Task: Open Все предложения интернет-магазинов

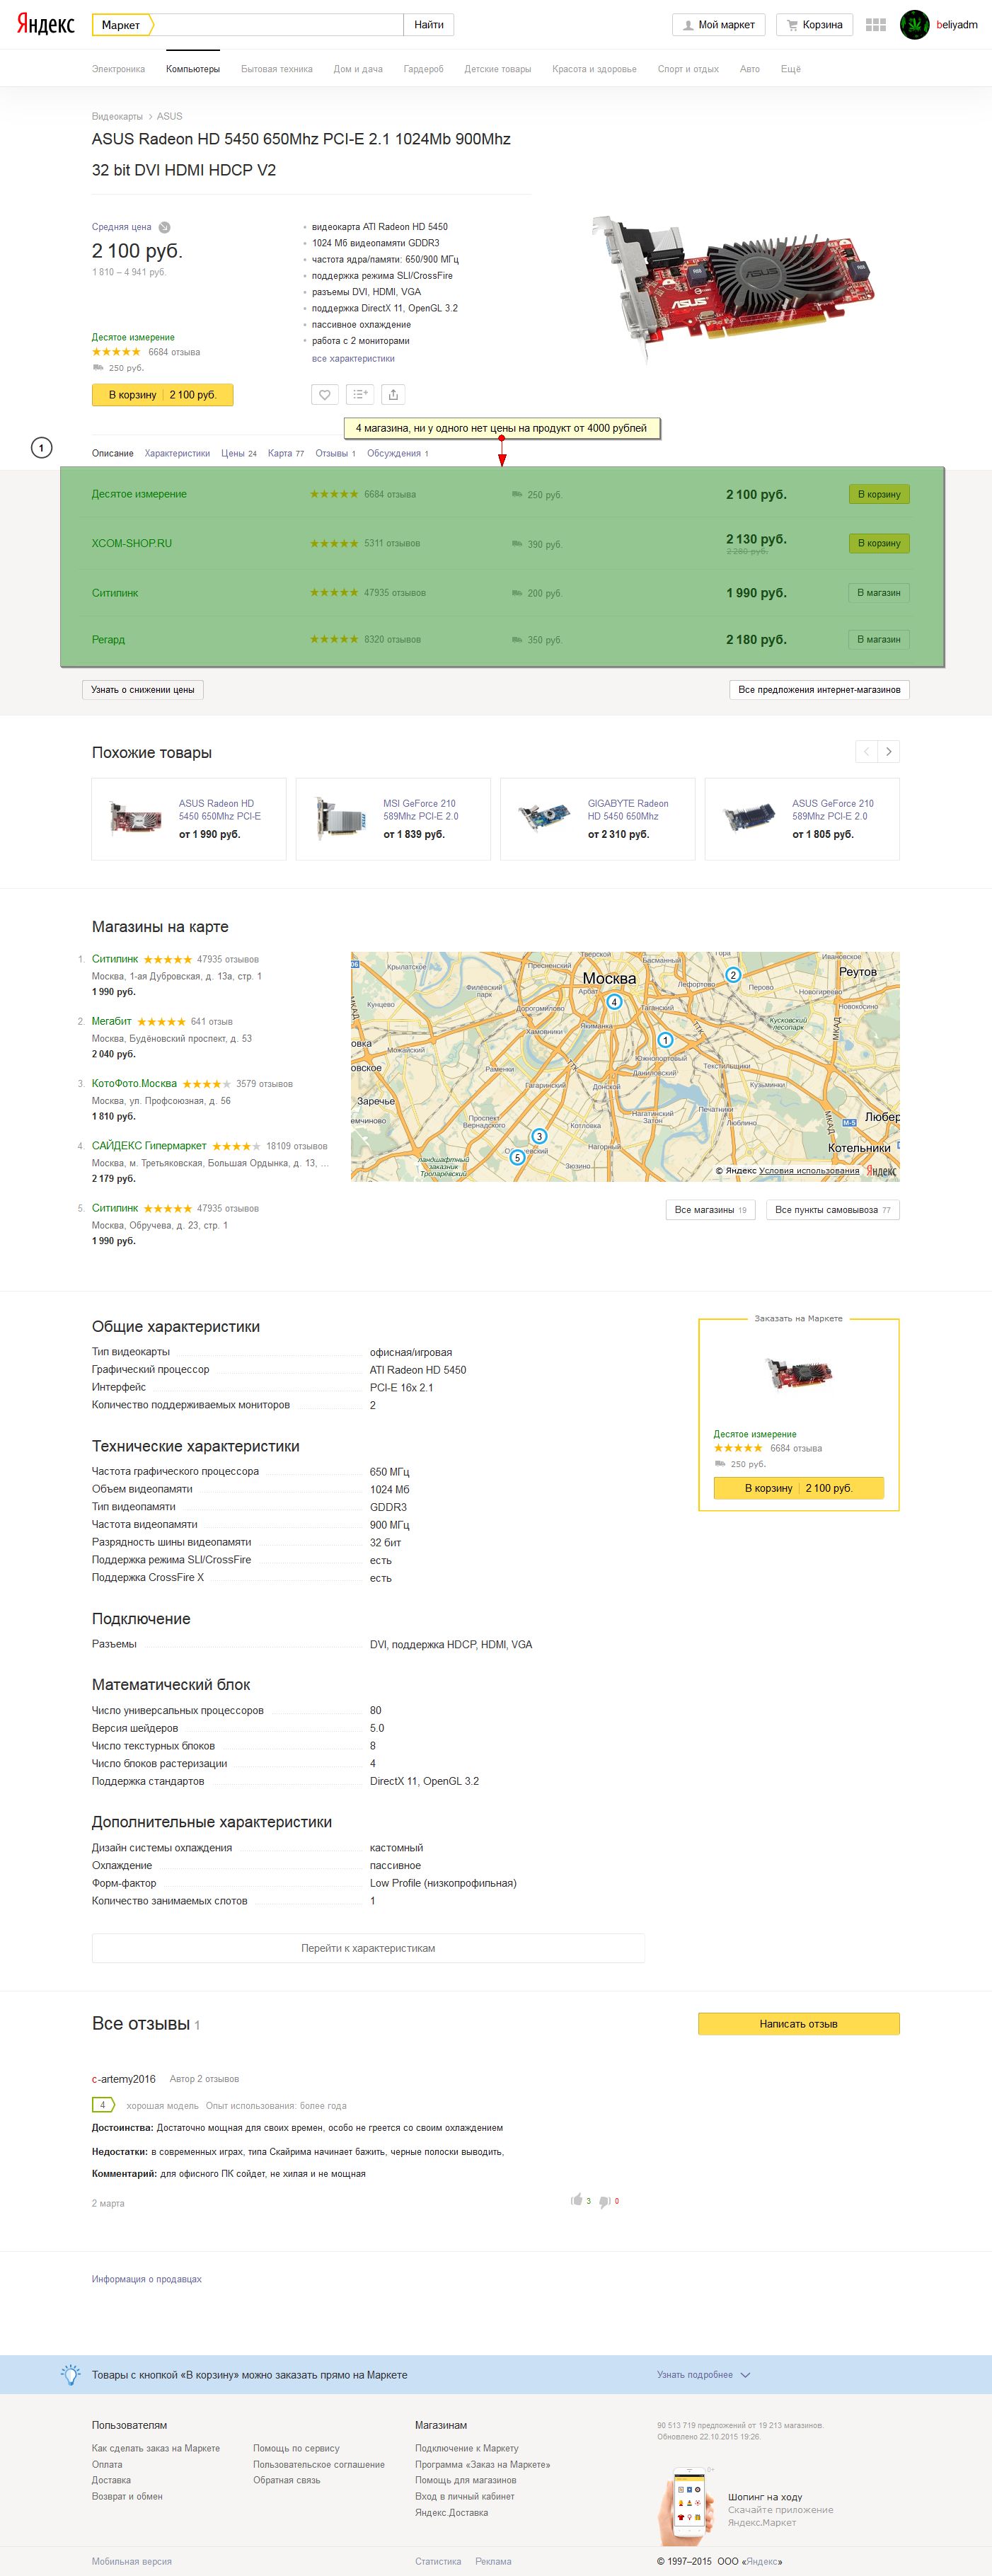Action: click(819, 690)
